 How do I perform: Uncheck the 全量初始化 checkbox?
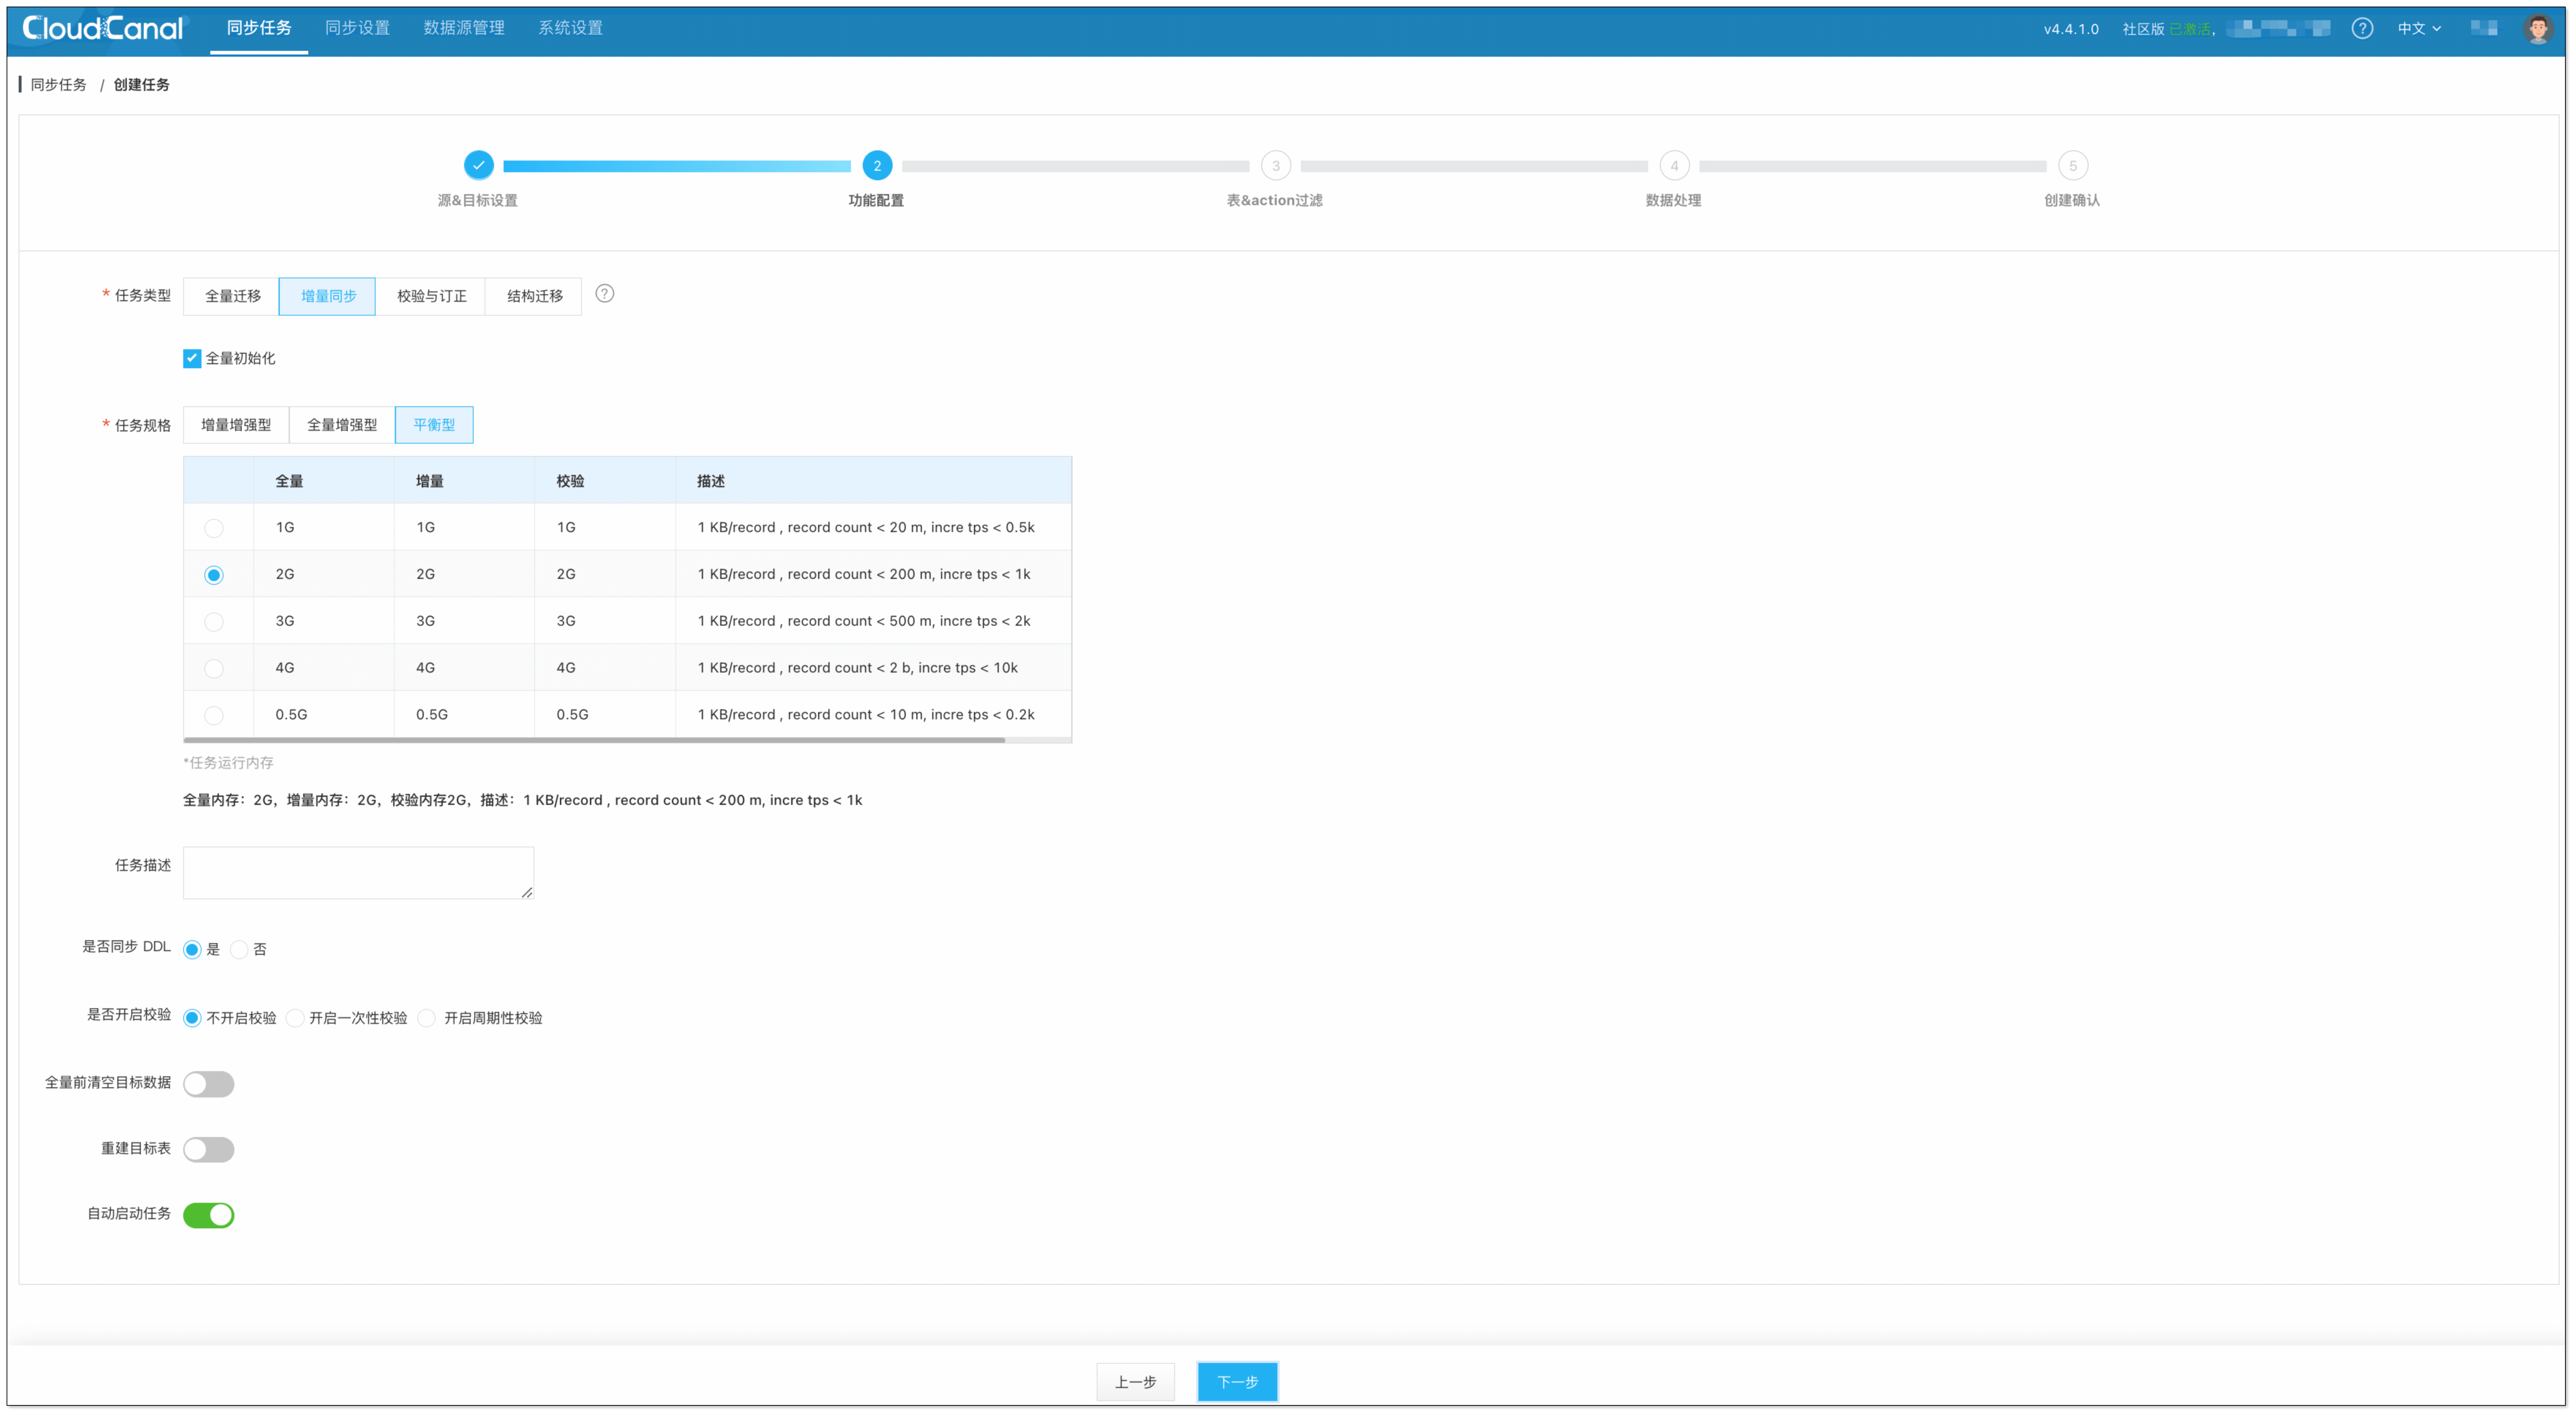point(192,358)
